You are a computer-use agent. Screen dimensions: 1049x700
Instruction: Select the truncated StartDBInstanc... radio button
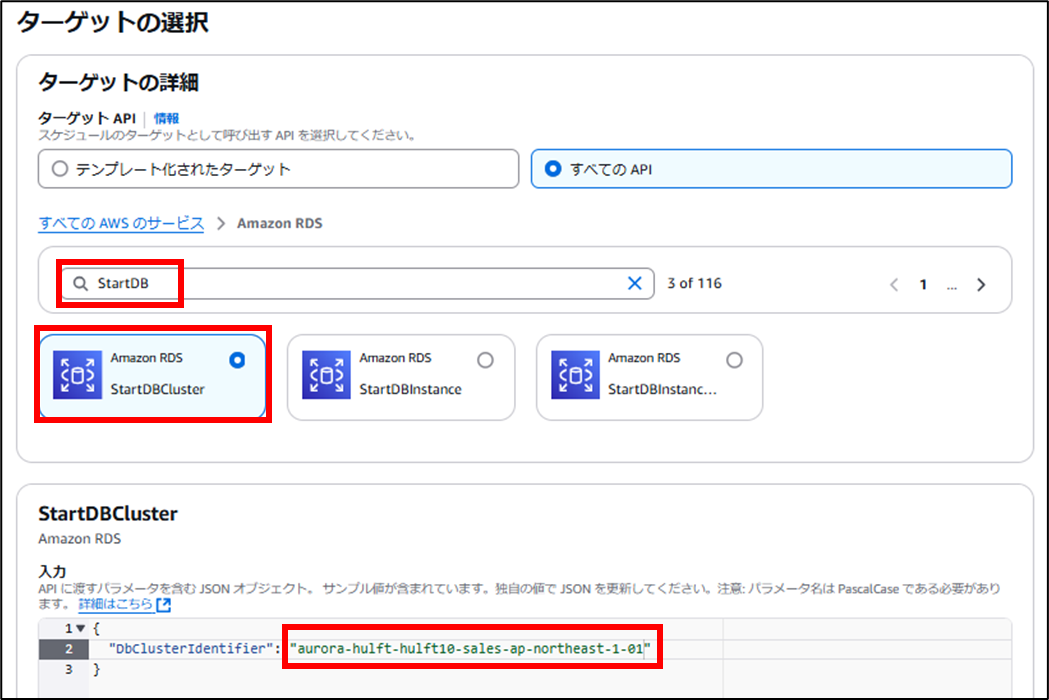[x=735, y=360]
